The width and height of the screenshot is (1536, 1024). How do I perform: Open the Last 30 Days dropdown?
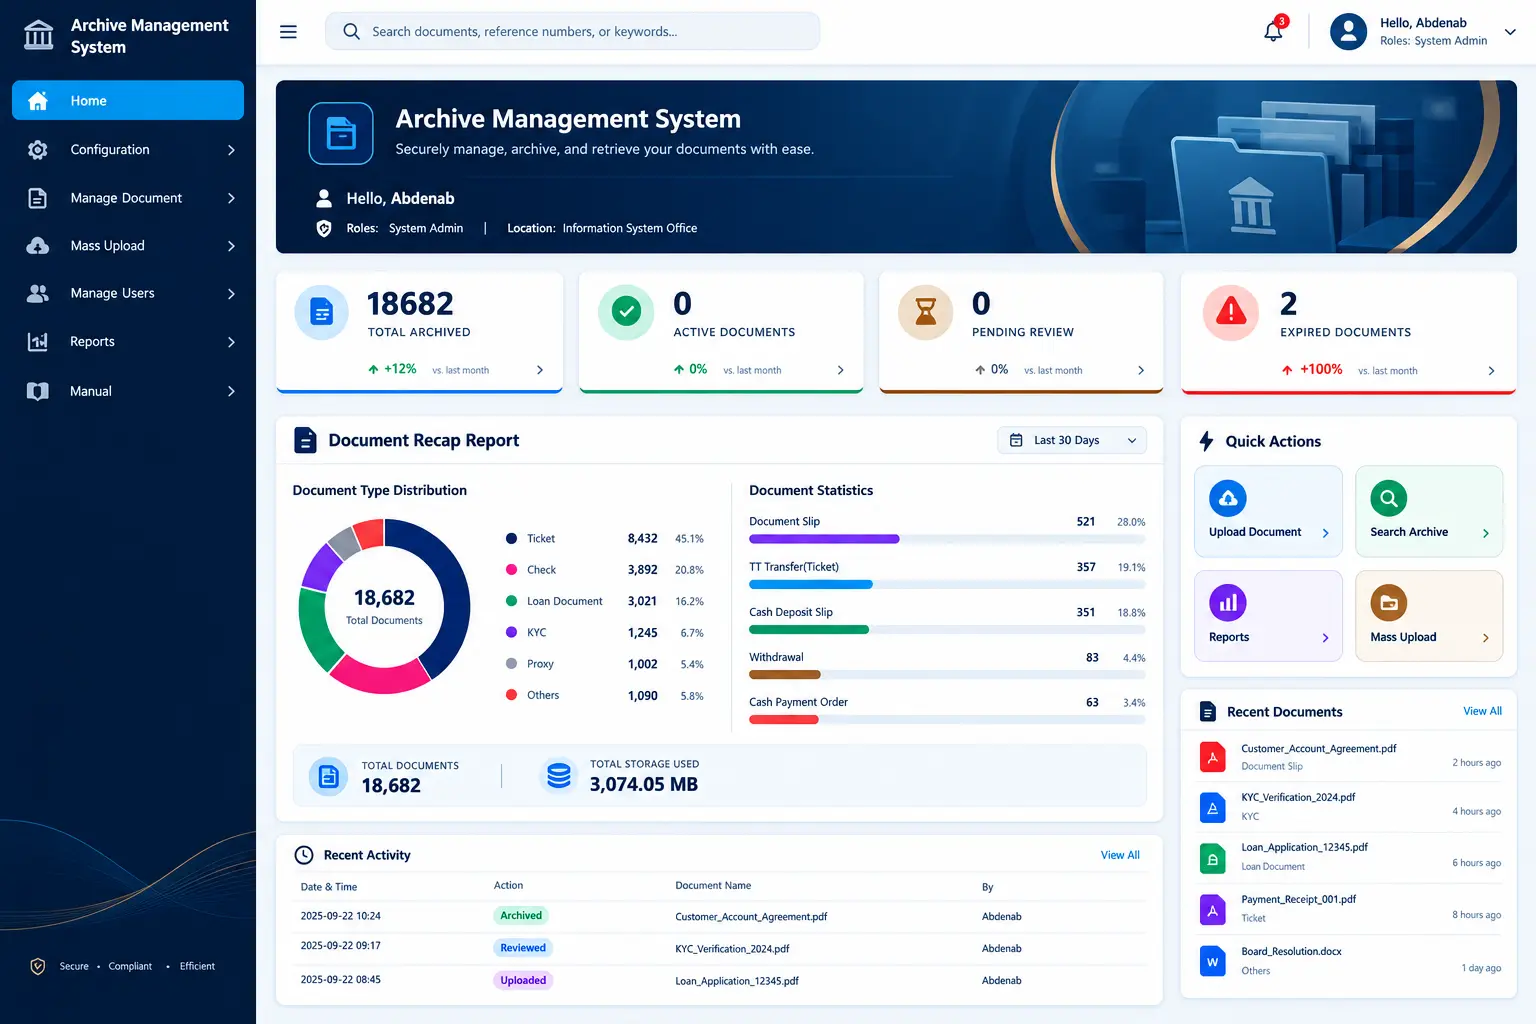[x=1072, y=440]
